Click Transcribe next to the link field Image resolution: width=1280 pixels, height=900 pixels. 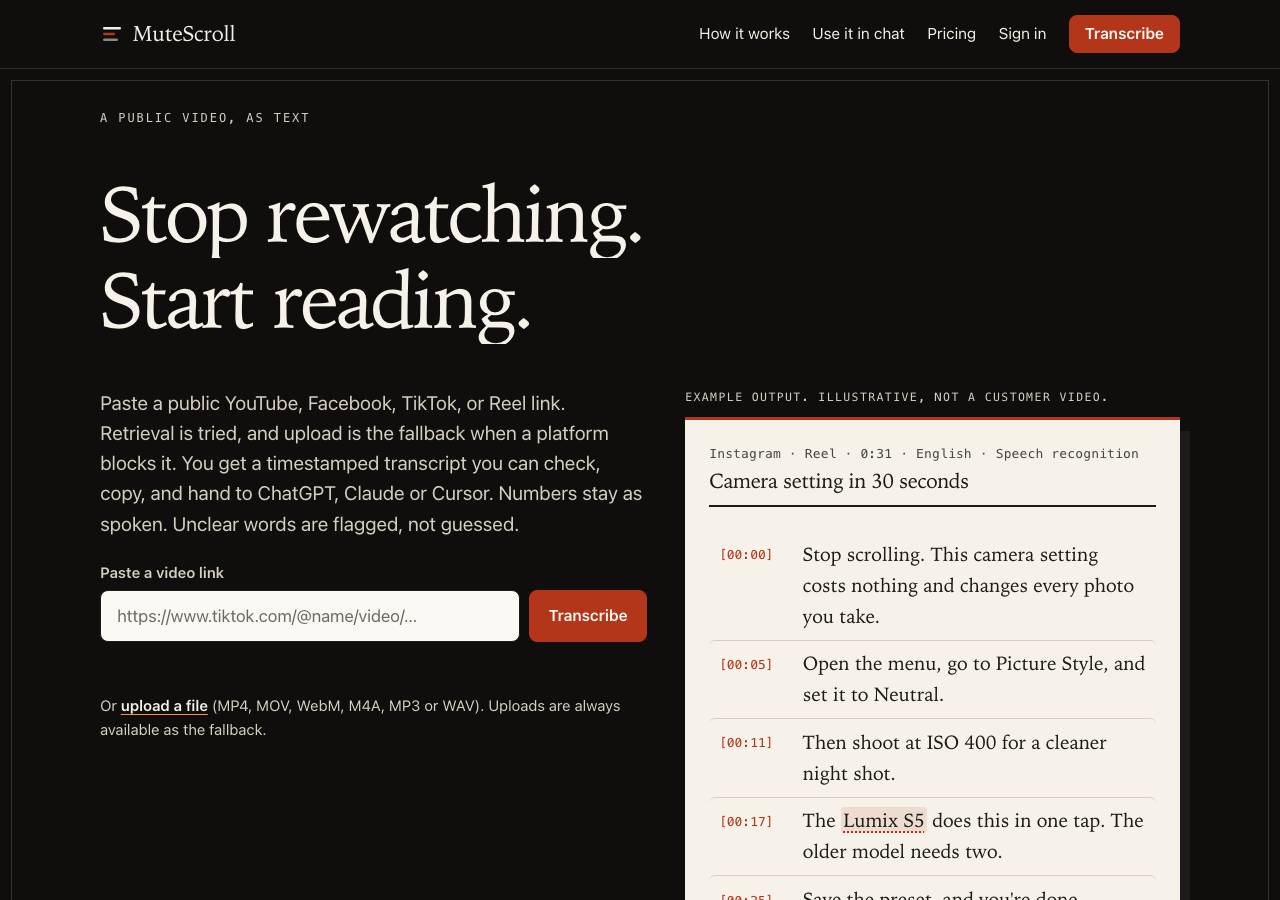point(588,616)
